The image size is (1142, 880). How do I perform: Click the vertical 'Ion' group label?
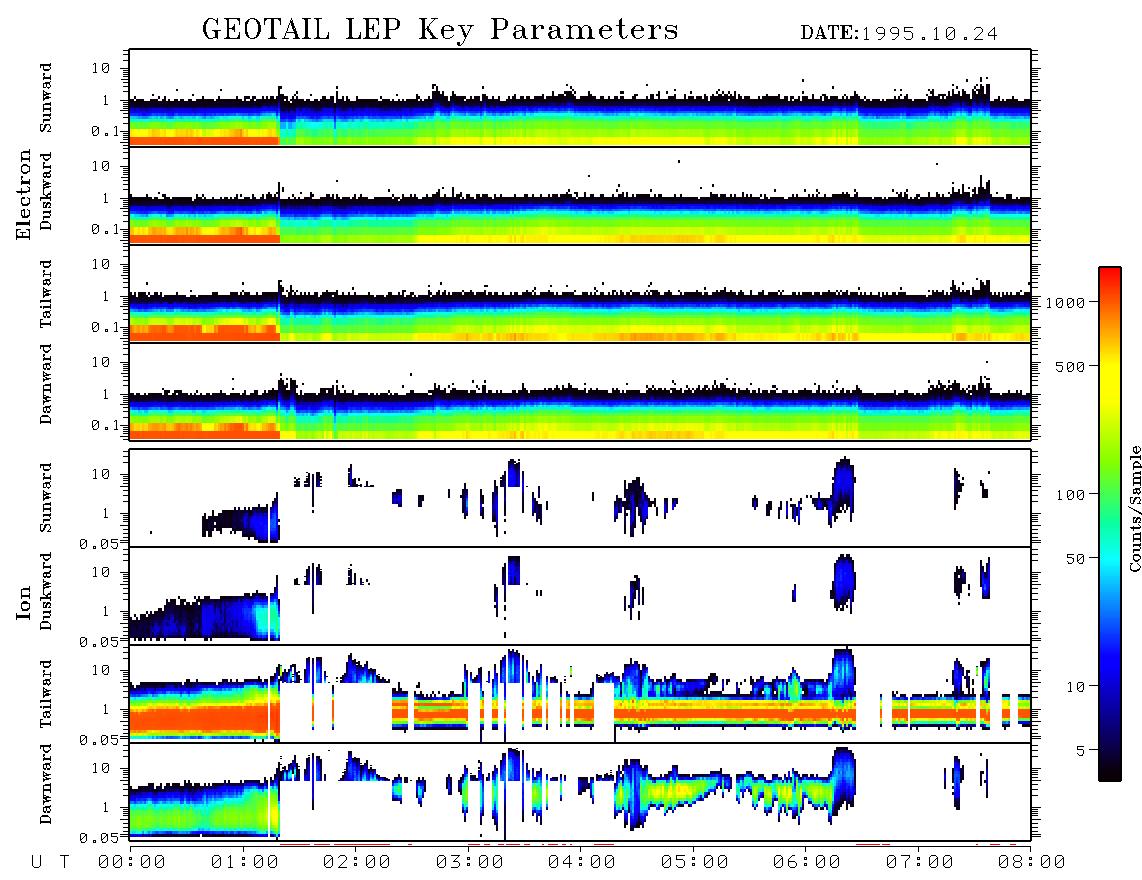pyautogui.click(x=24, y=603)
